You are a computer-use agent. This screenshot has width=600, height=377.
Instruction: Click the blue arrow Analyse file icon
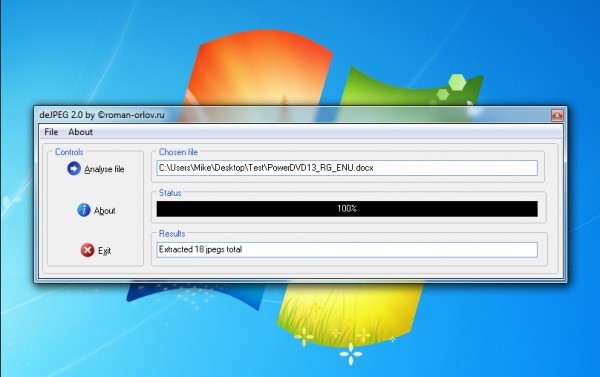[x=74, y=168]
